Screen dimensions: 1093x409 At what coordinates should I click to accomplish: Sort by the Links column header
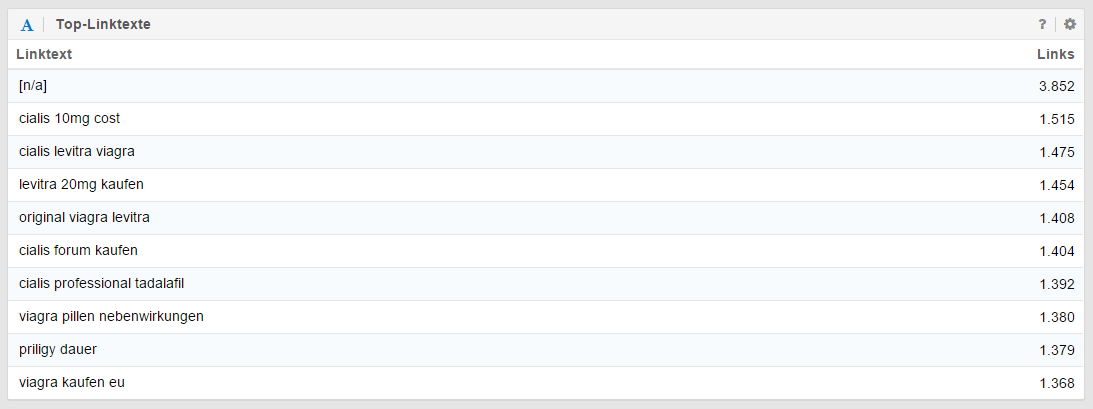point(1055,54)
